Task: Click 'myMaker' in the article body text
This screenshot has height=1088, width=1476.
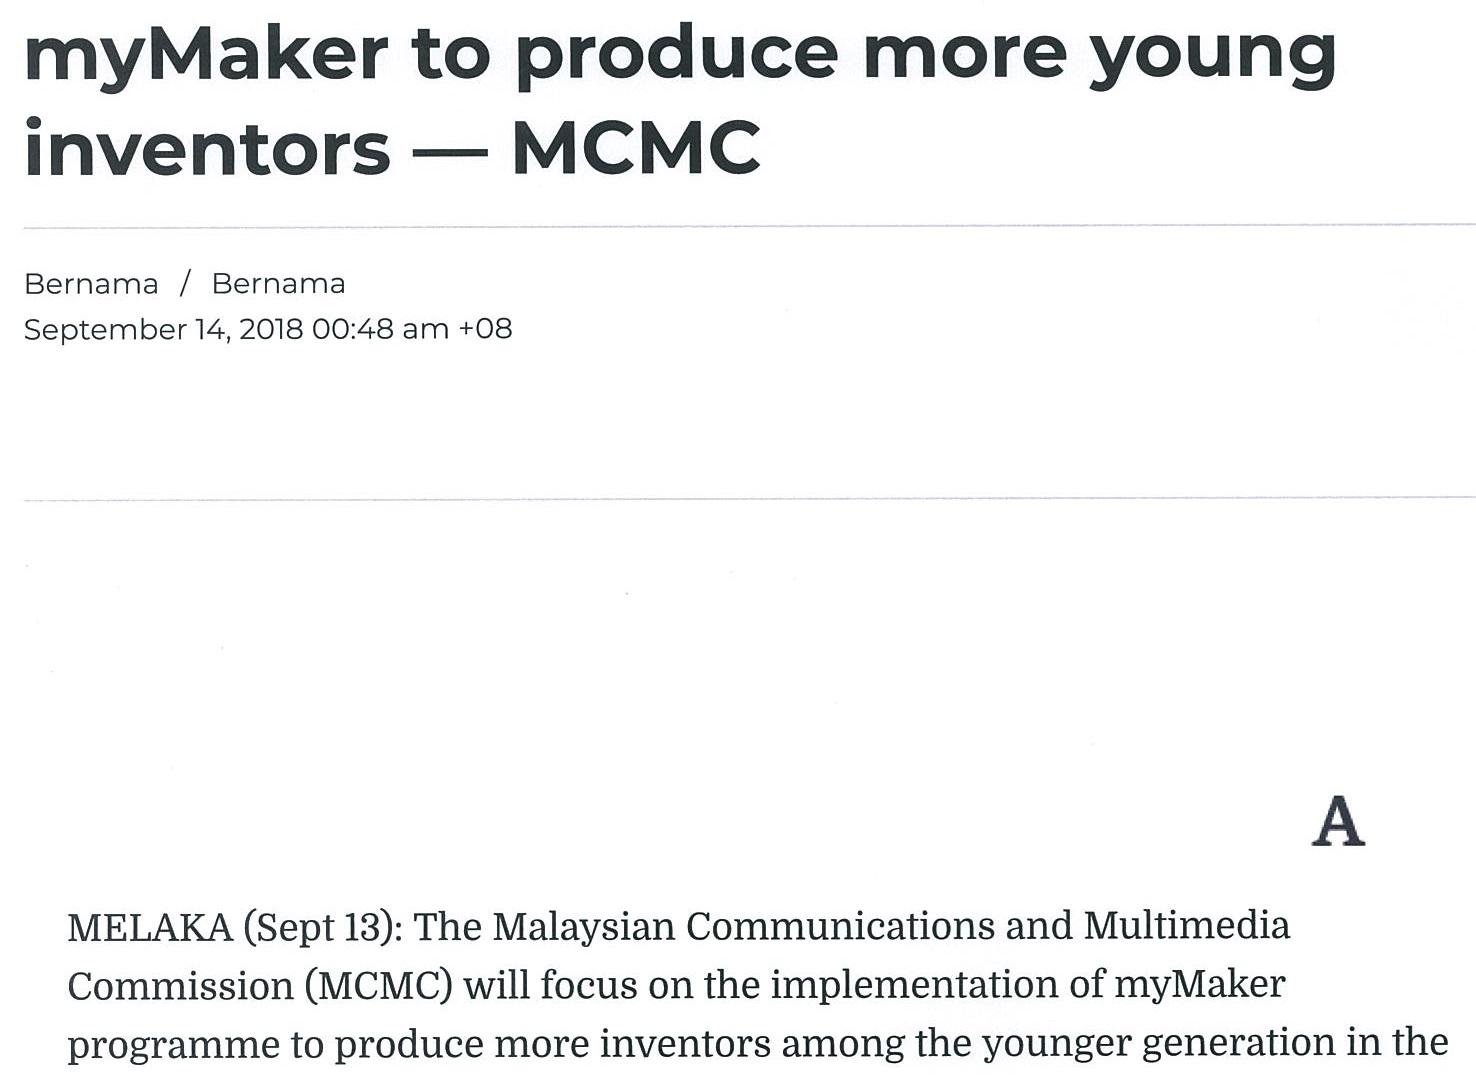Action: coord(1199,985)
